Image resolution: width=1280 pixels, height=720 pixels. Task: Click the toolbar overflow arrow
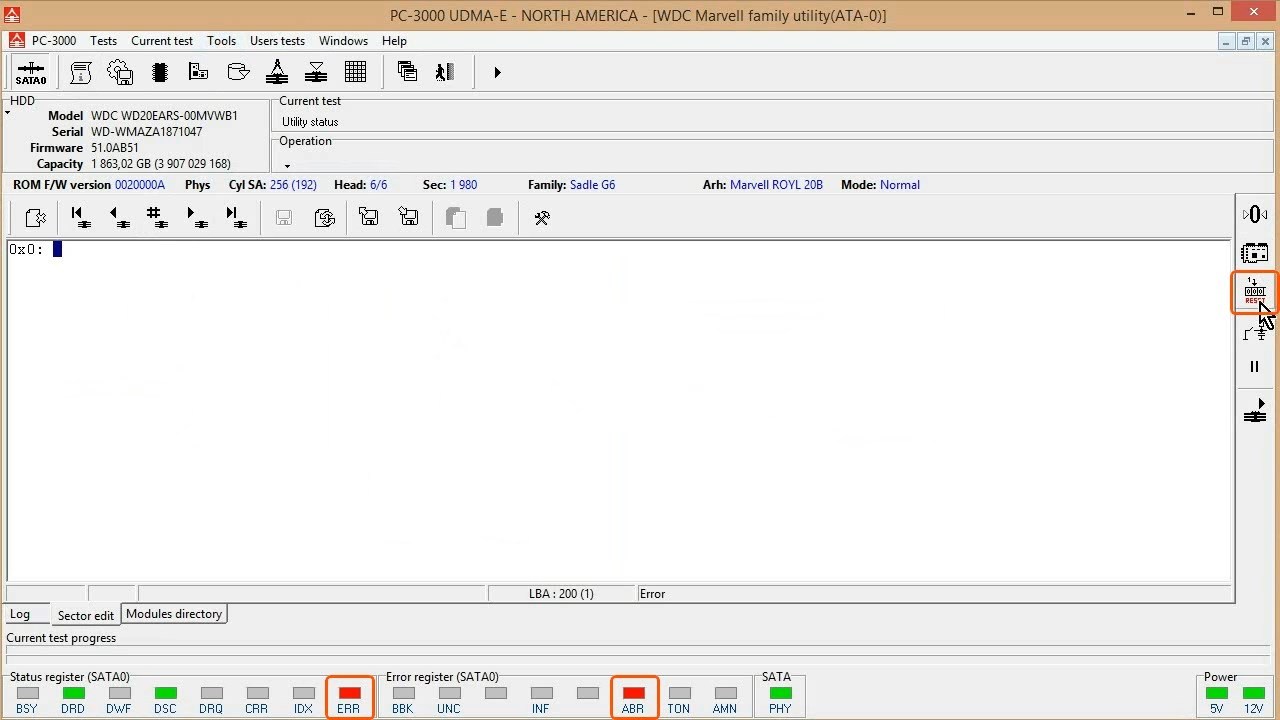[497, 72]
